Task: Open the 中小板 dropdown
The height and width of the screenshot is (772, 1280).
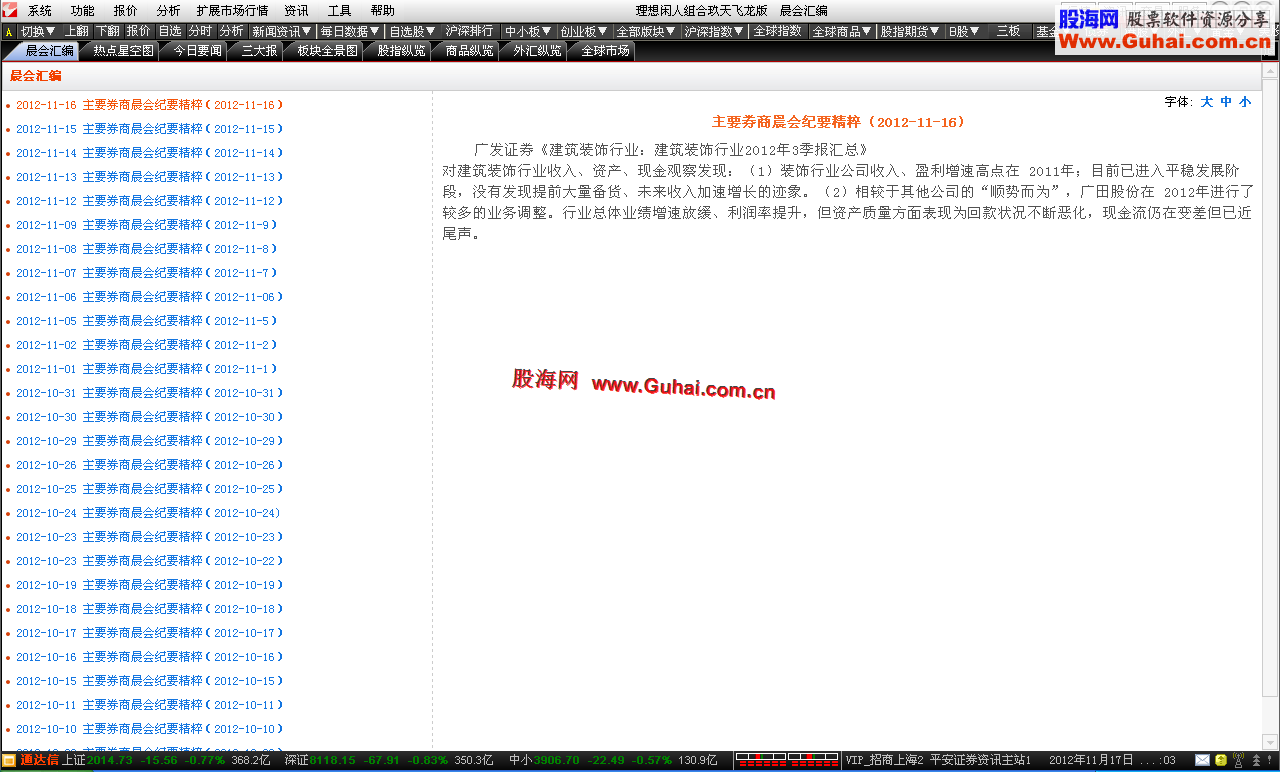Action: click(x=528, y=31)
